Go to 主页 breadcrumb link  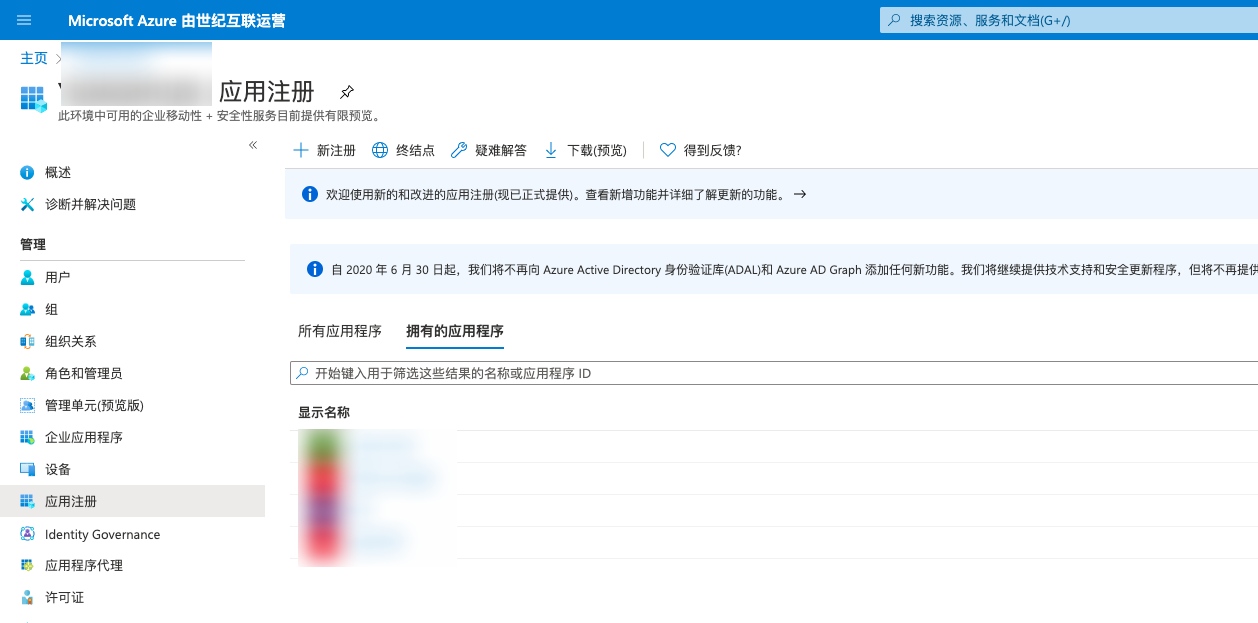pyautogui.click(x=34, y=58)
